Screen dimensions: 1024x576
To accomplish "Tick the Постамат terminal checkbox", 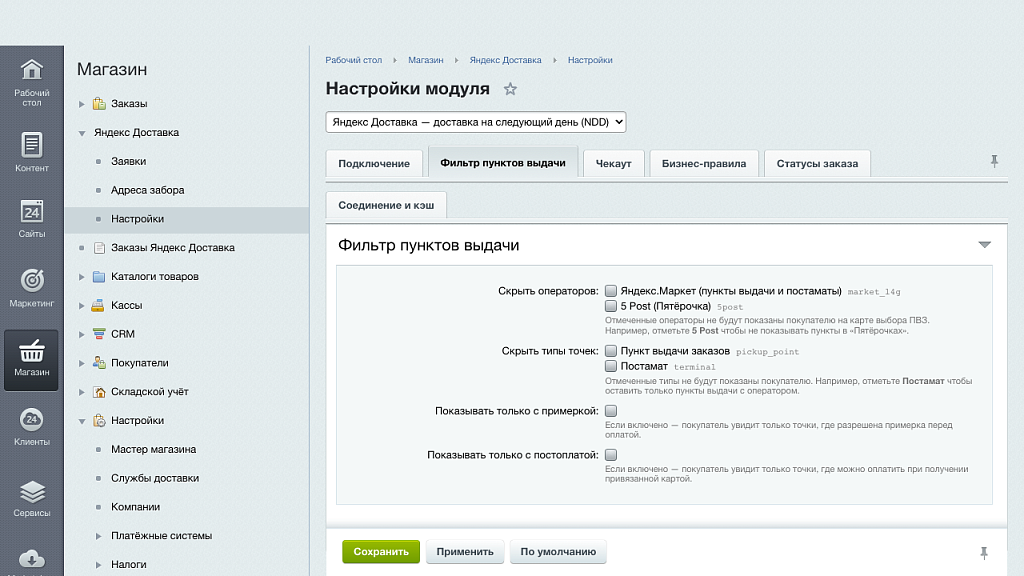I will (x=611, y=366).
